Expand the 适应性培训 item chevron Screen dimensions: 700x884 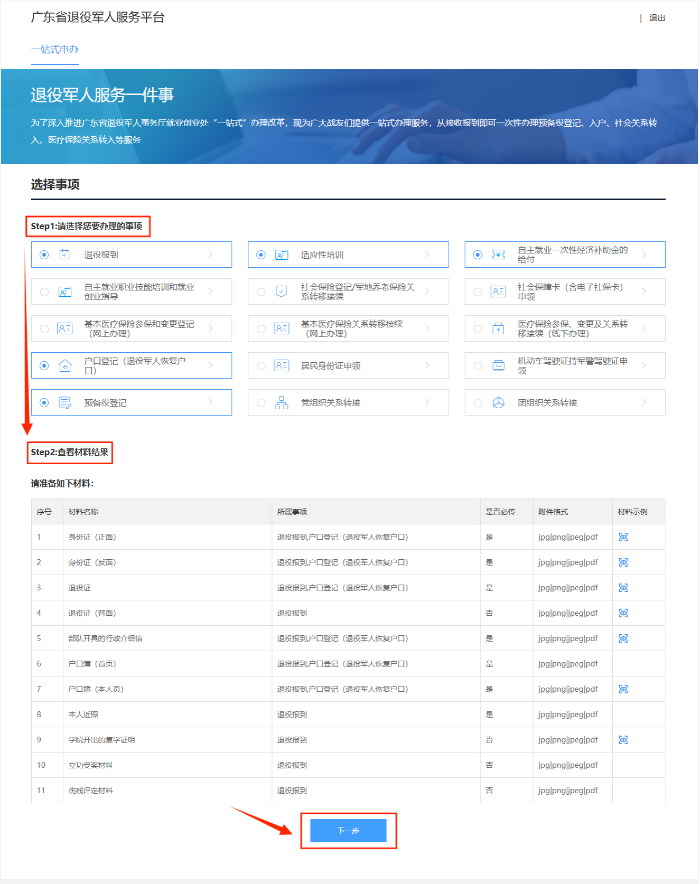click(427, 255)
